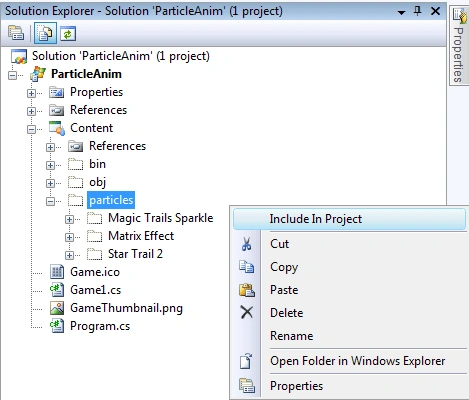Click the scissors Cut icon
469x400 pixels.
pyautogui.click(x=246, y=244)
